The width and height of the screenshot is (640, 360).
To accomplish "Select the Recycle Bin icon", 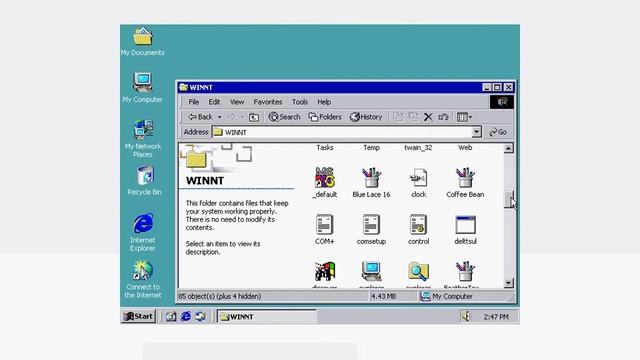I will point(145,176).
